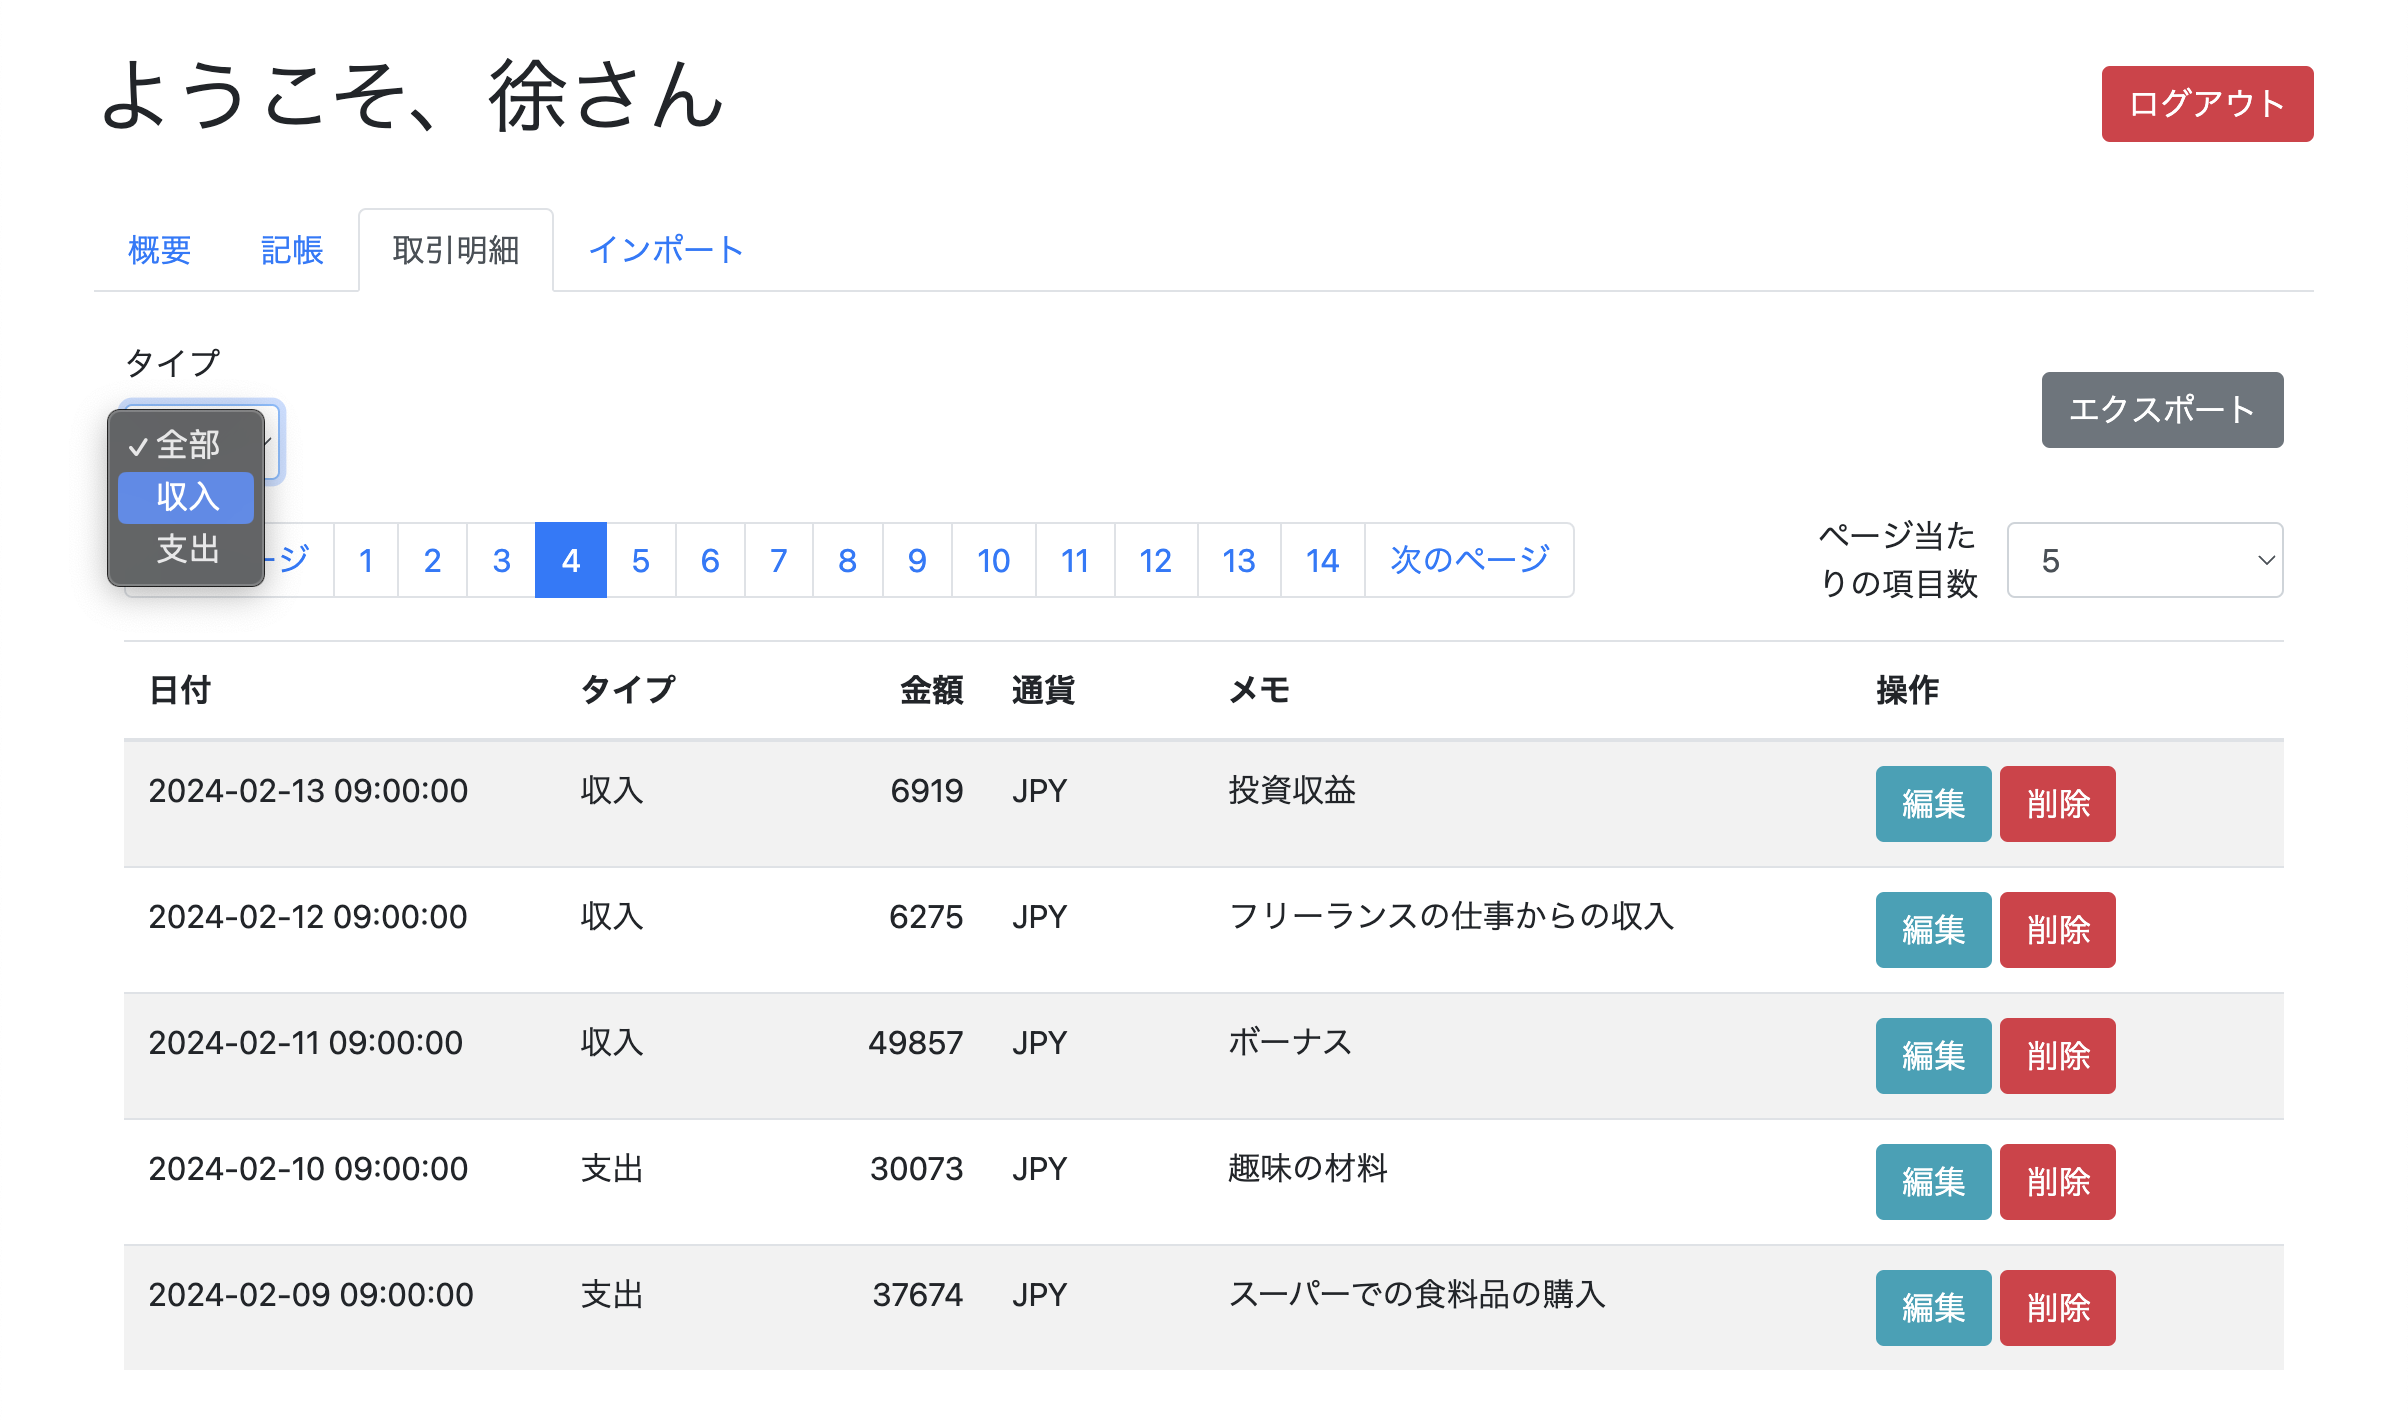Click 次のページ pagination link
This screenshot has height=1420, width=2408.
tap(1468, 560)
